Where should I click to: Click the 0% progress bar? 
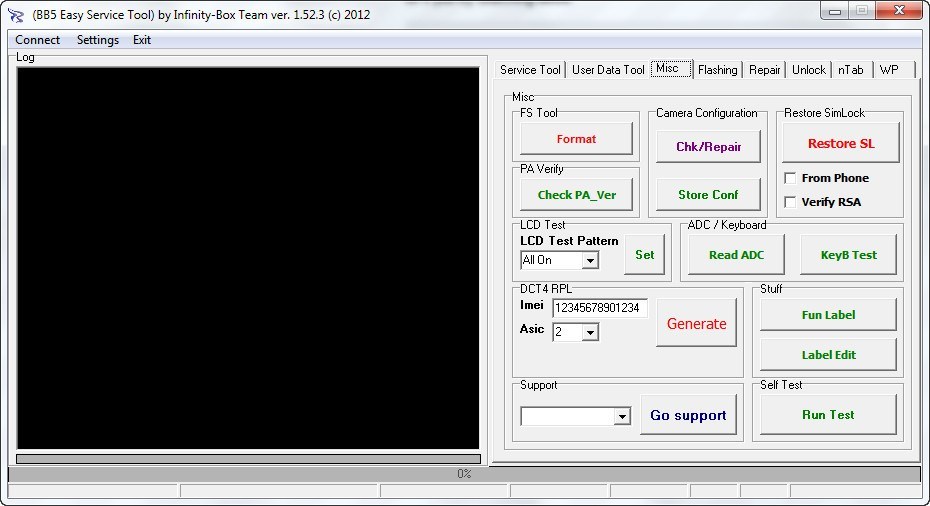(x=464, y=473)
